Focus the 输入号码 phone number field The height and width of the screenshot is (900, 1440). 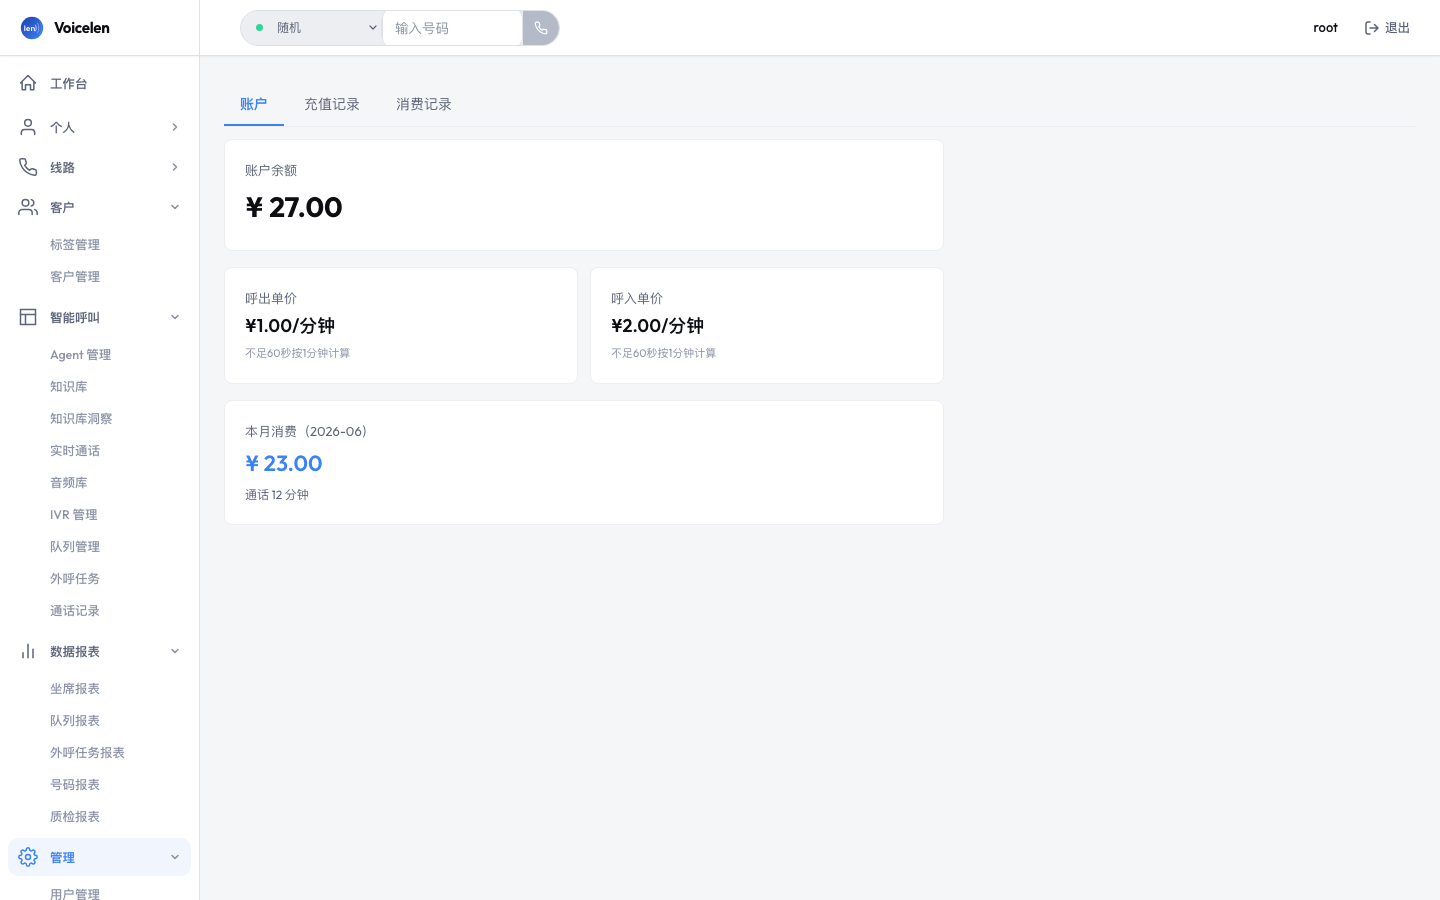point(452,28)
